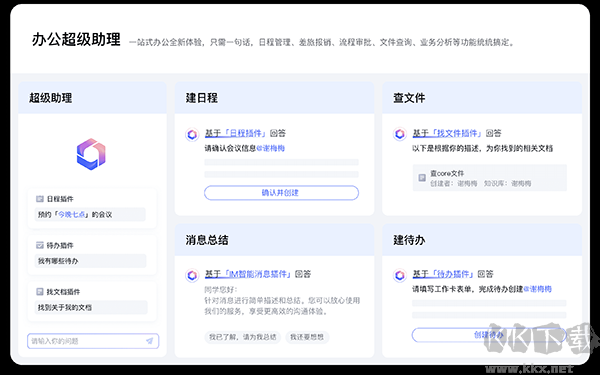Click the document icon beside 找文档插件
Viewport: 600px width, 375px height.
click(x=40, y=292)
